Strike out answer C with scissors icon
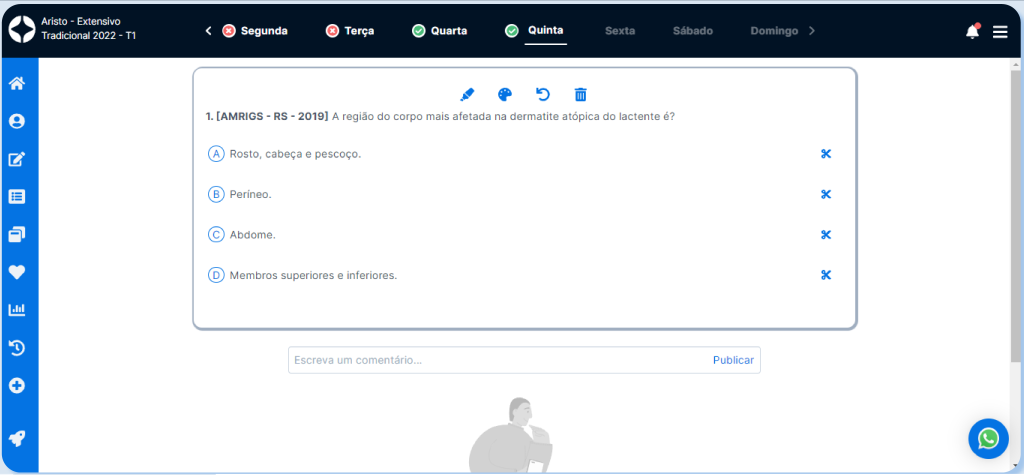Screen dimensions: 1024x475 [x=826, y=235]
